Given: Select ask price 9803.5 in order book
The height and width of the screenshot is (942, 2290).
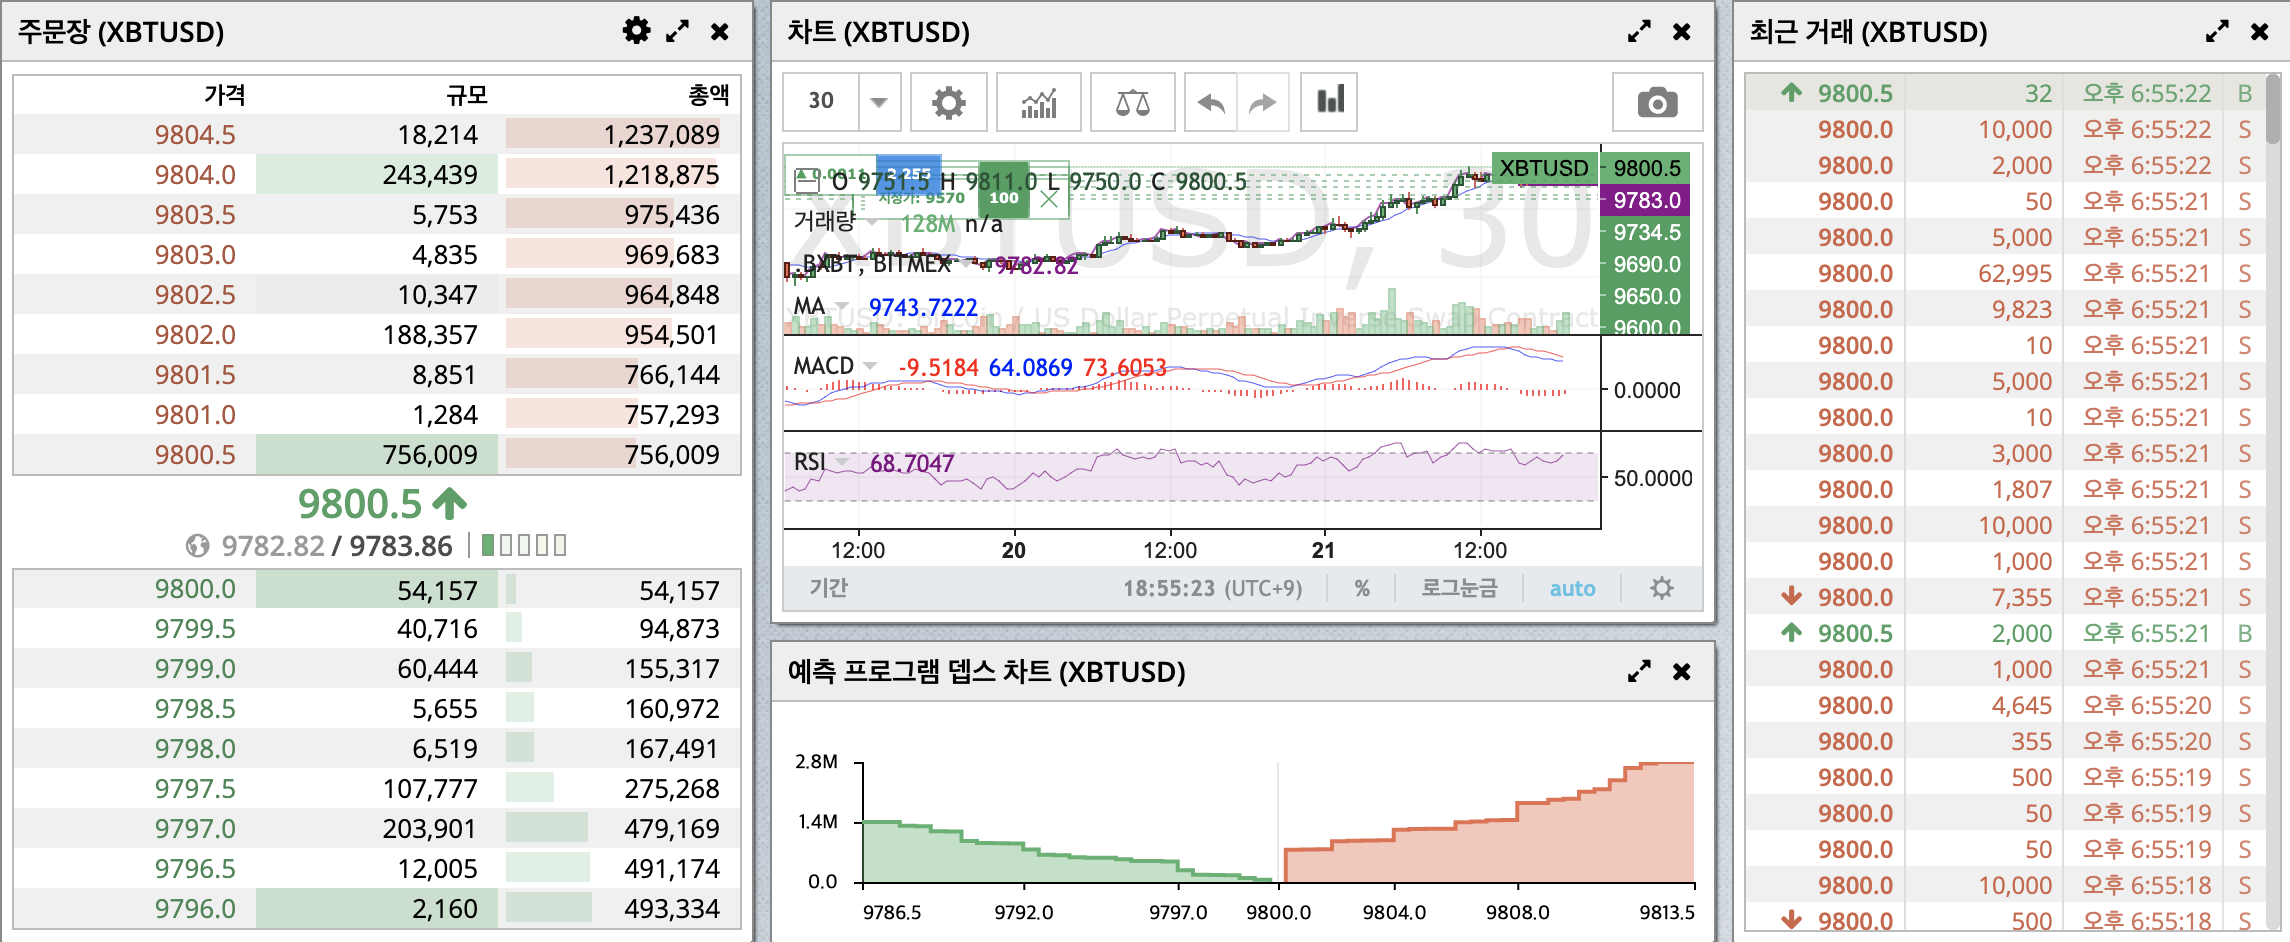Looking at the screenshot, I should pos(195,215).
